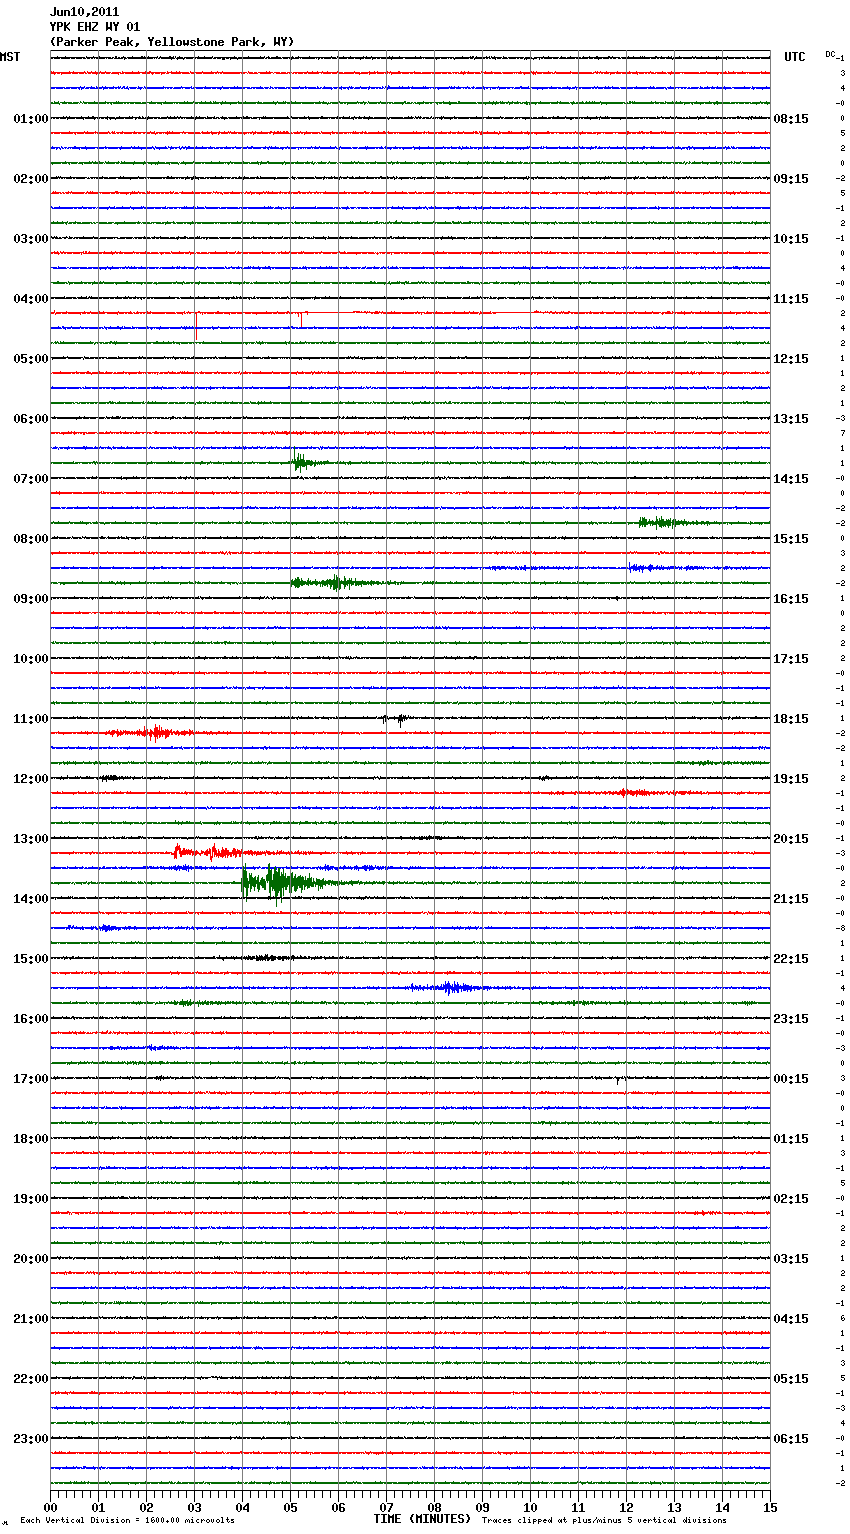Select the 11:00 MST time label

pos(31,719)
